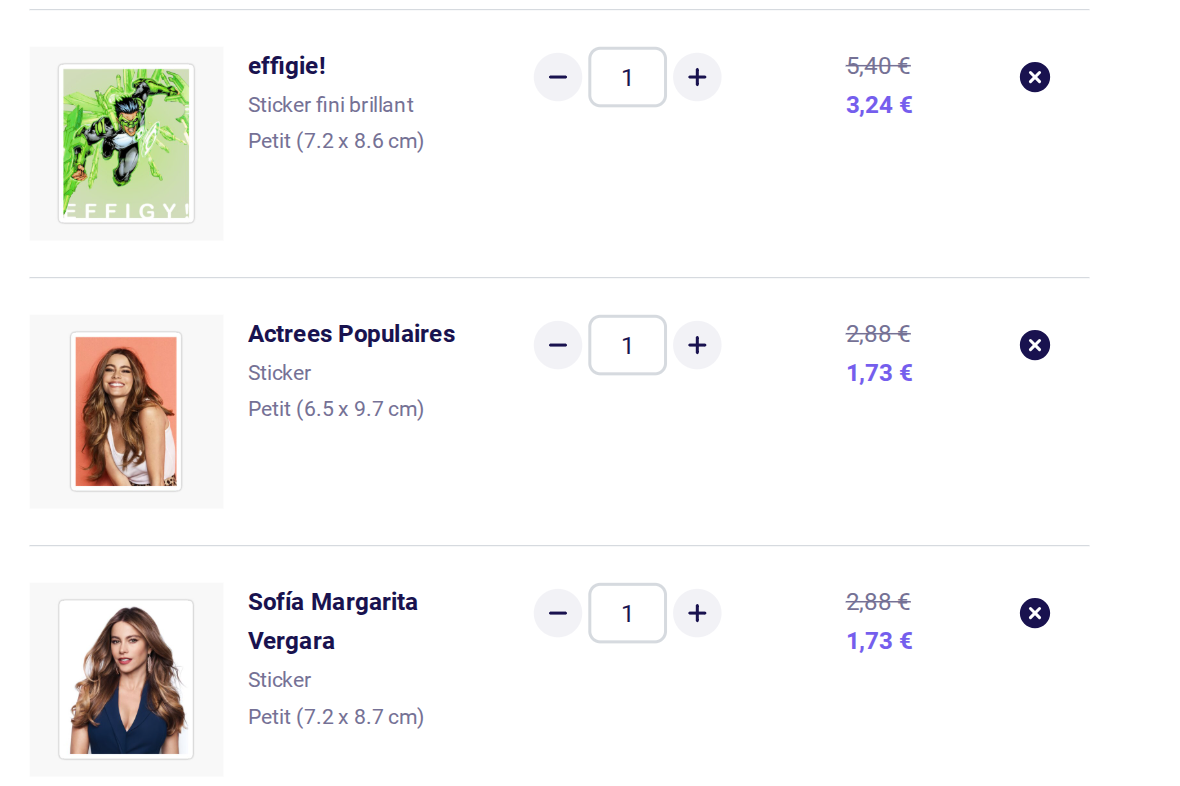Click the effigie! quantity input field
The width and height of the screenshot is (1180, 786).
point(627,77)
